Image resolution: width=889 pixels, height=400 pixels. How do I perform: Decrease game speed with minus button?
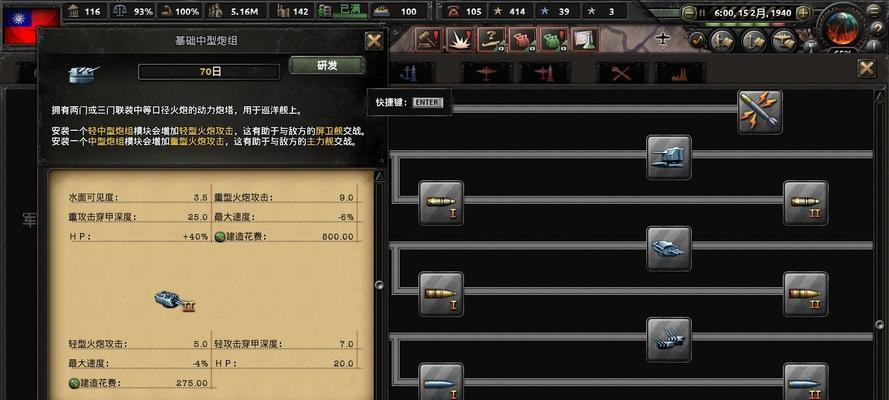(x=689, y=12)
